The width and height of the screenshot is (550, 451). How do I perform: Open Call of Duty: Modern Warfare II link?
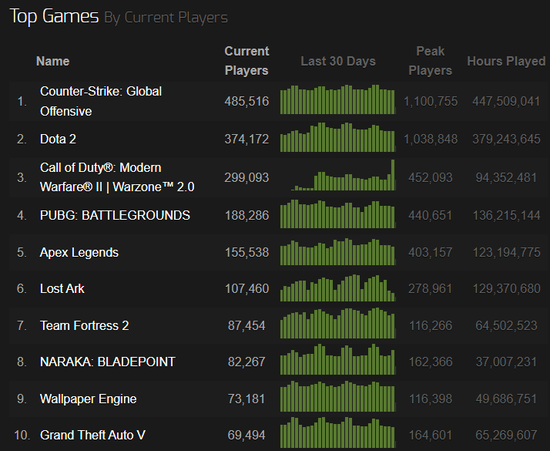coord(117,177)
